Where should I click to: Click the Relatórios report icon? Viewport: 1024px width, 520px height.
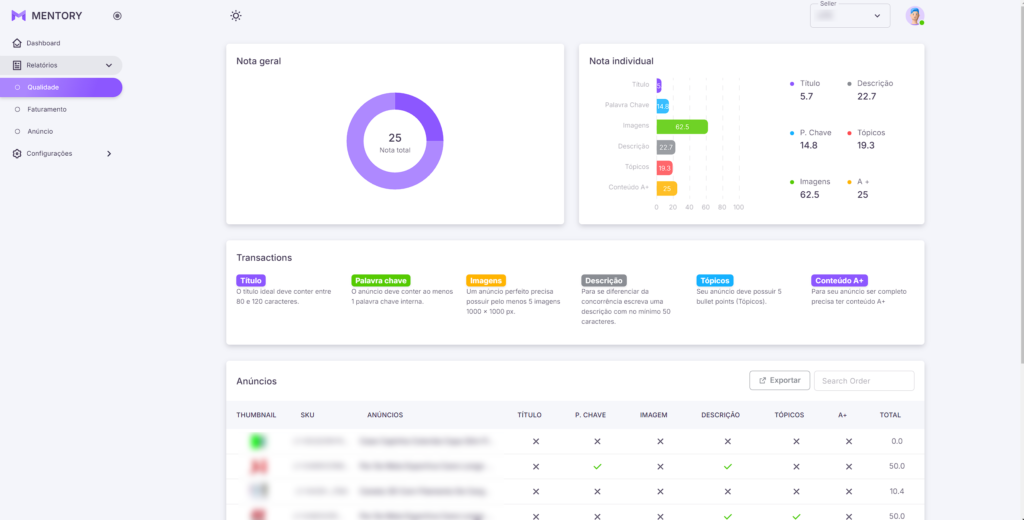(x=17, y=65)
